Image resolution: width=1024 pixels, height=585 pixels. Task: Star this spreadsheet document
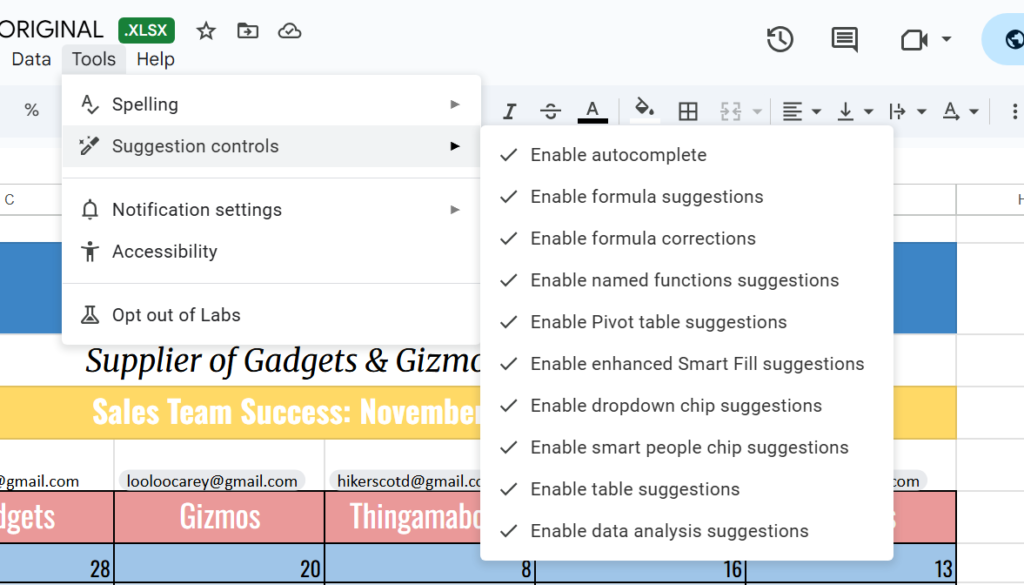[206, 31]
